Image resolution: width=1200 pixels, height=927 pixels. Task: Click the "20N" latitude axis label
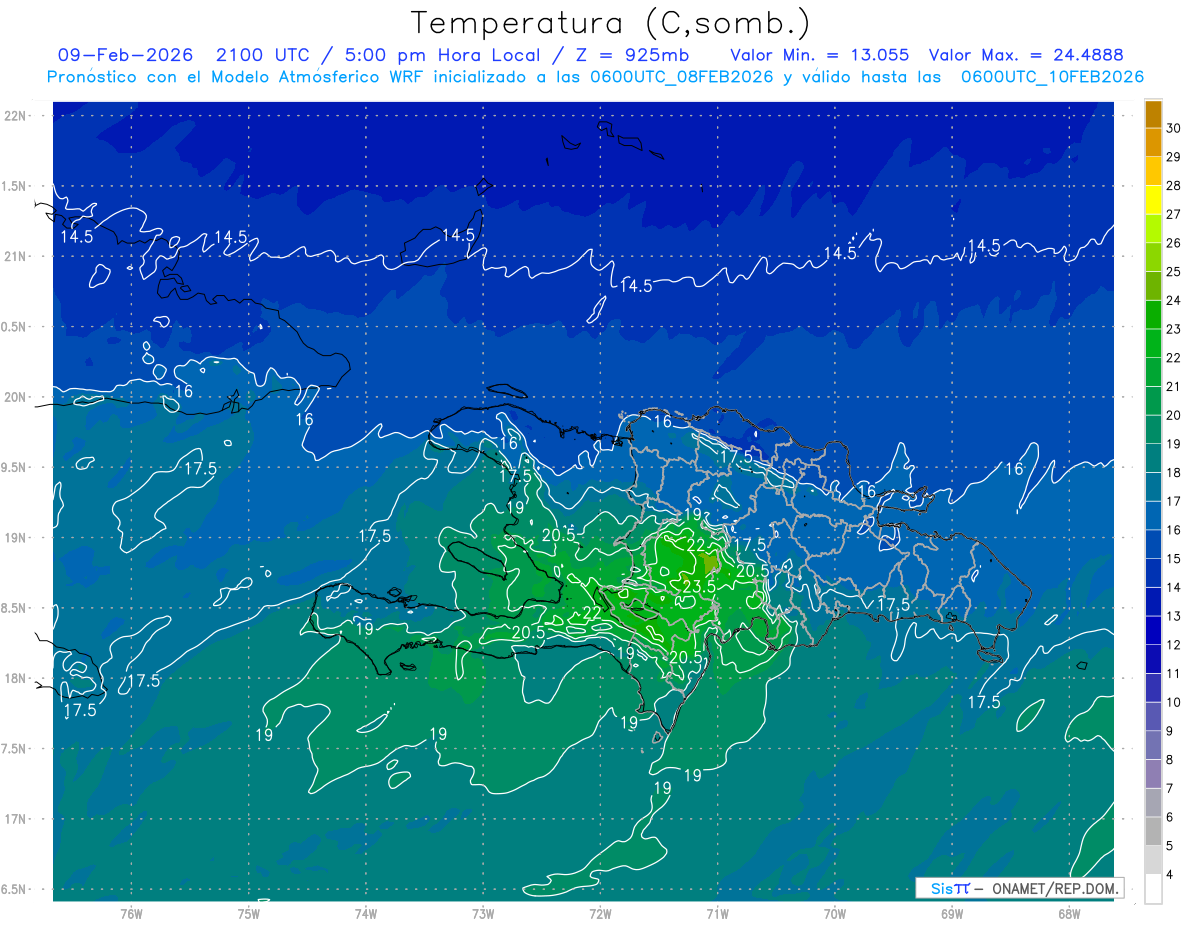tap(14, 398)
